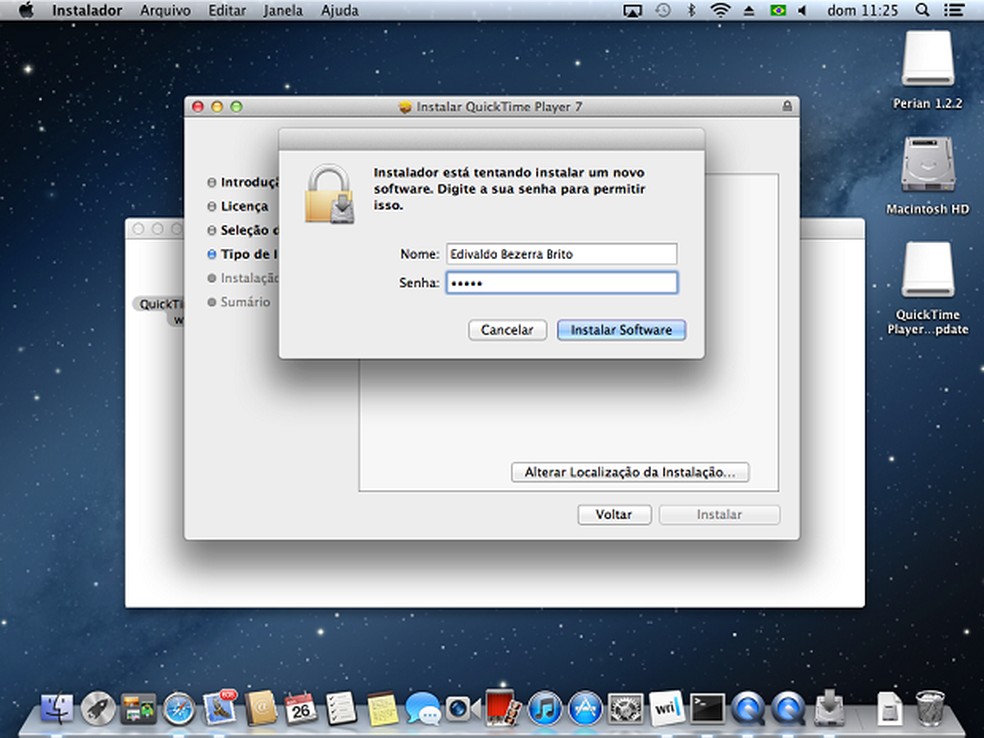Image resolution: width=984 pixels, height=738 pixels.
Task: Open Mail stamp icon with badge
Action: tap(220, 707)
